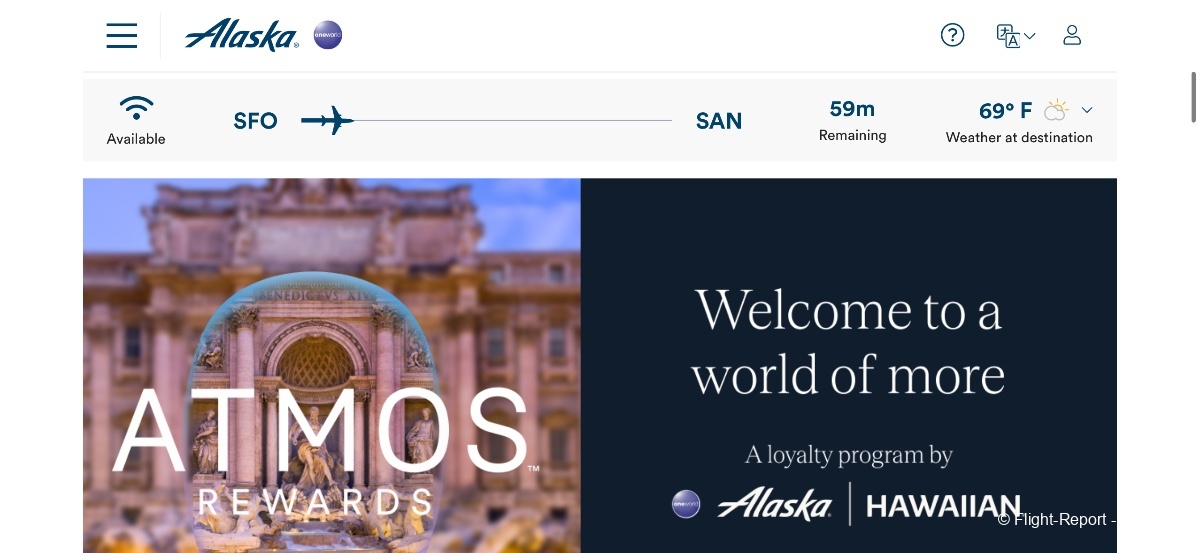Image resolution: width=1200 pixels, height=553 pixels.
Task: Open the Atmos Rewards banner image
Action: tap(332, 366)
